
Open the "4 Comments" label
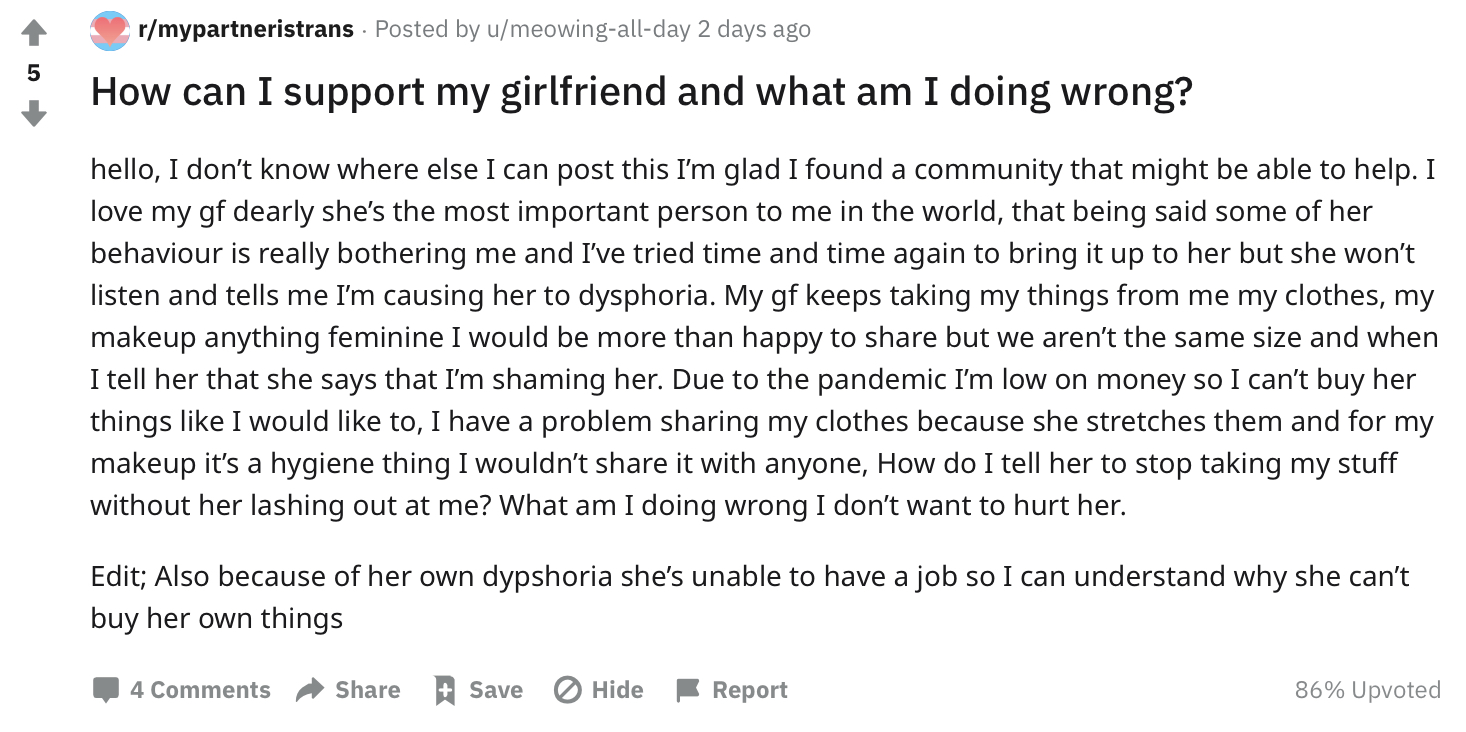[x=200, y=690]
